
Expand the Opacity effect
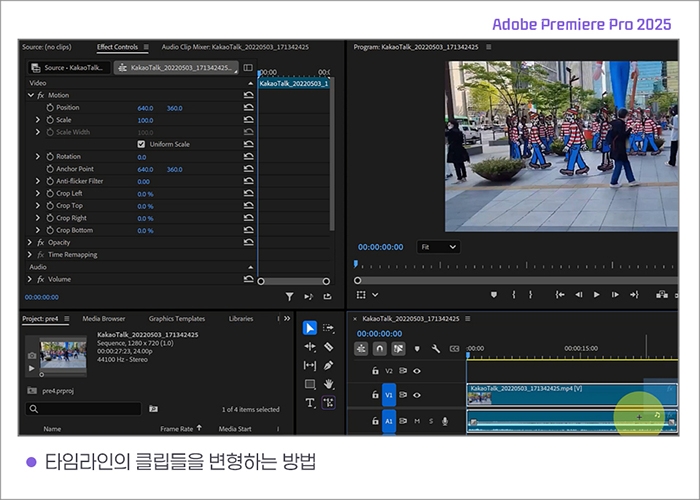tap(29, 242)
